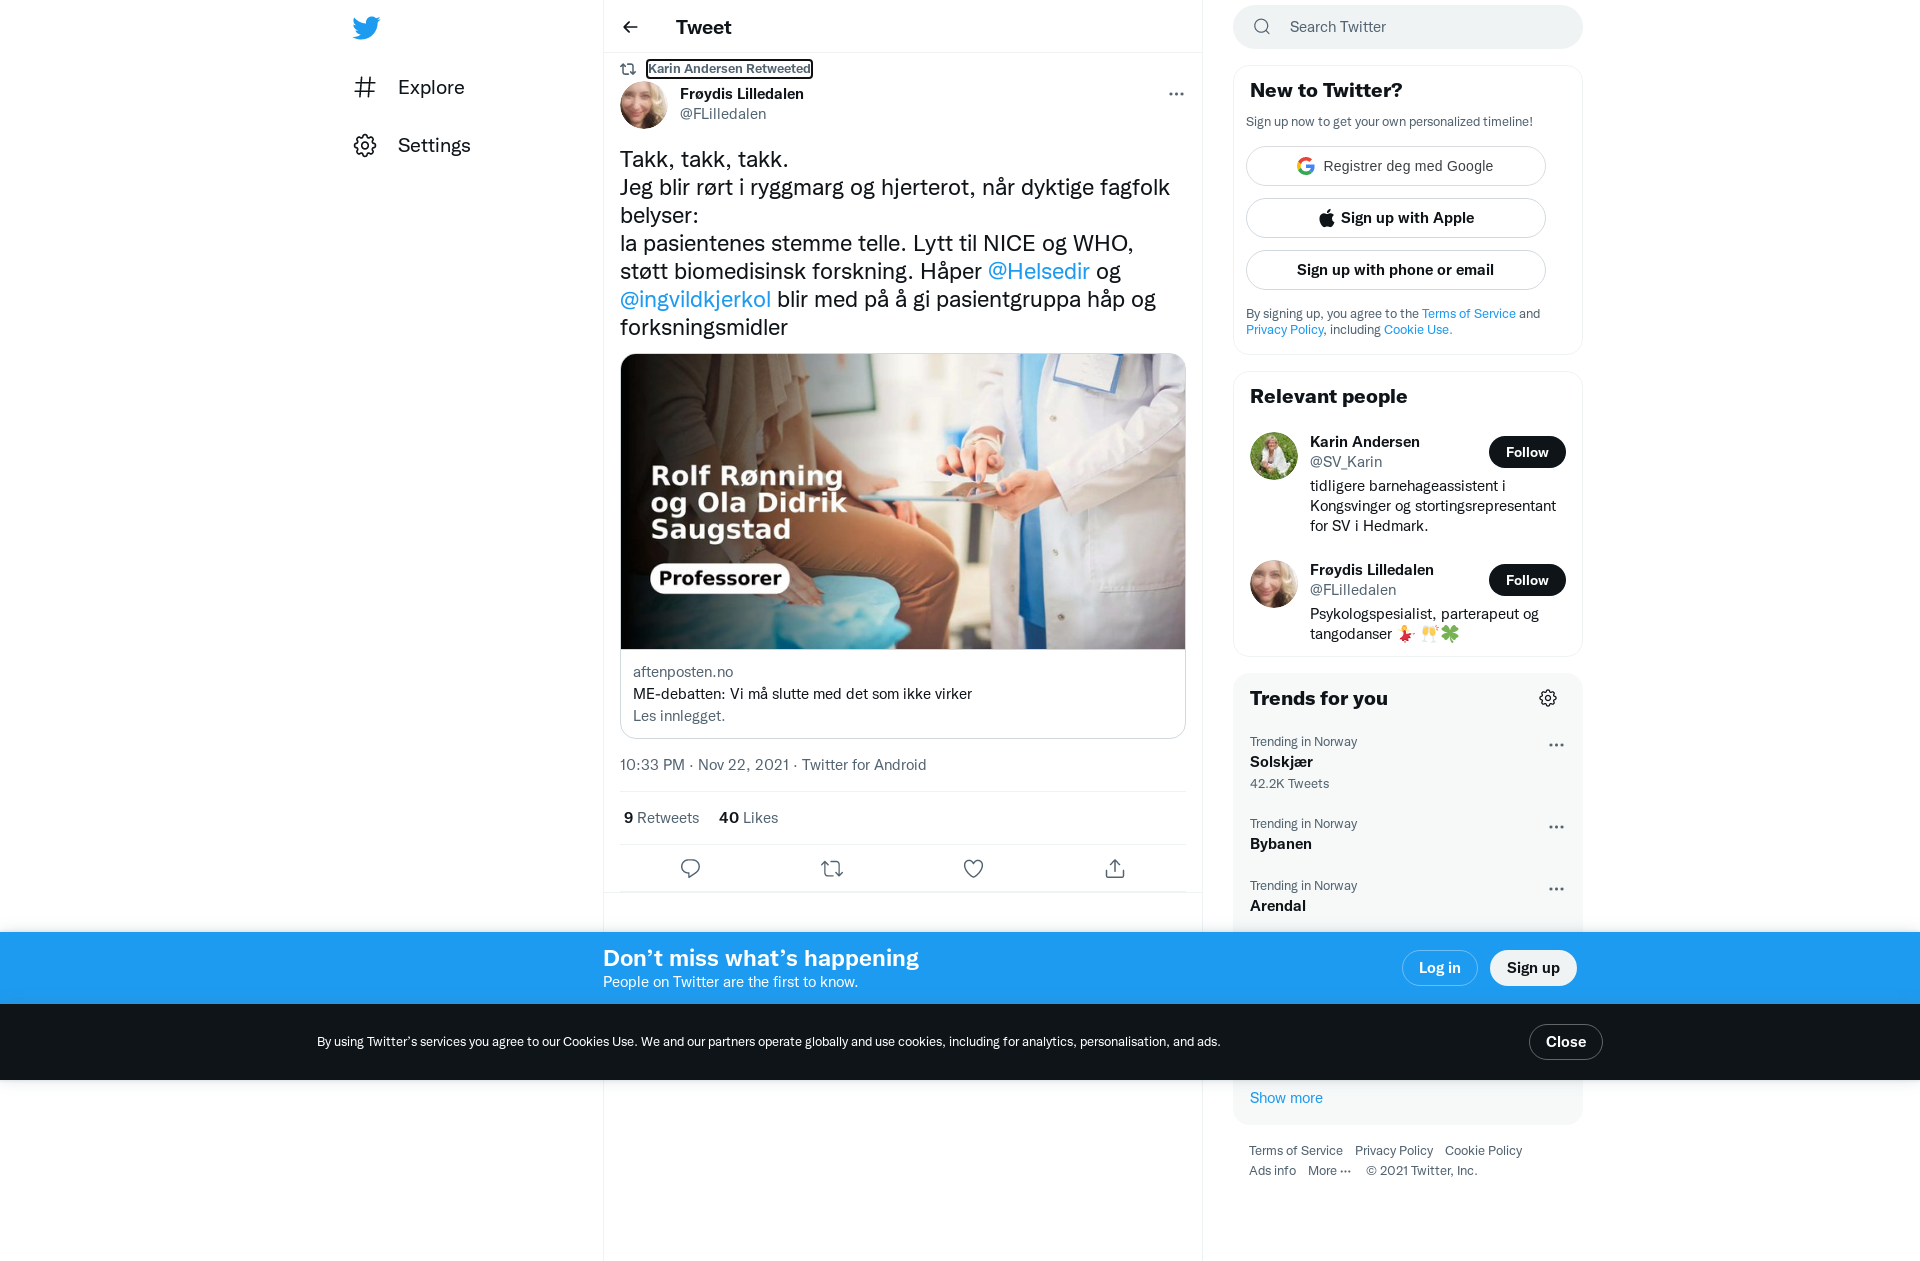Open Trends settings gear icon
The image size is (1920, 1261).
click(1548, 698)
